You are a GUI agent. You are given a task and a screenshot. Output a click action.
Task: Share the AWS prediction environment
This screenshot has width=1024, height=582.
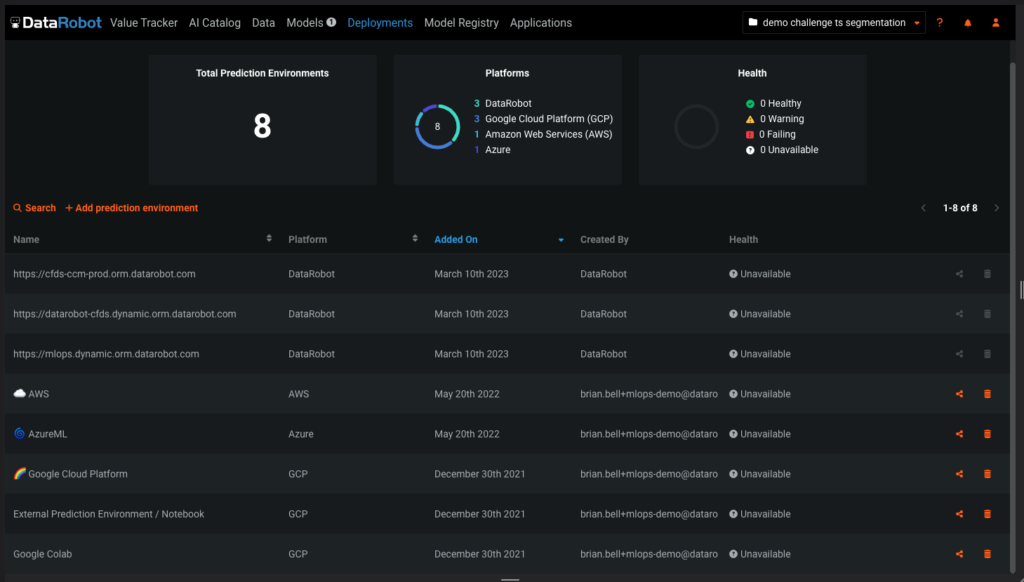pos(959,394)
